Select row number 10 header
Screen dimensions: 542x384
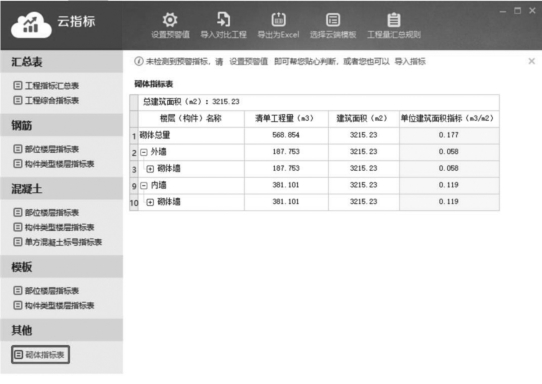click(x=134, y=203)
